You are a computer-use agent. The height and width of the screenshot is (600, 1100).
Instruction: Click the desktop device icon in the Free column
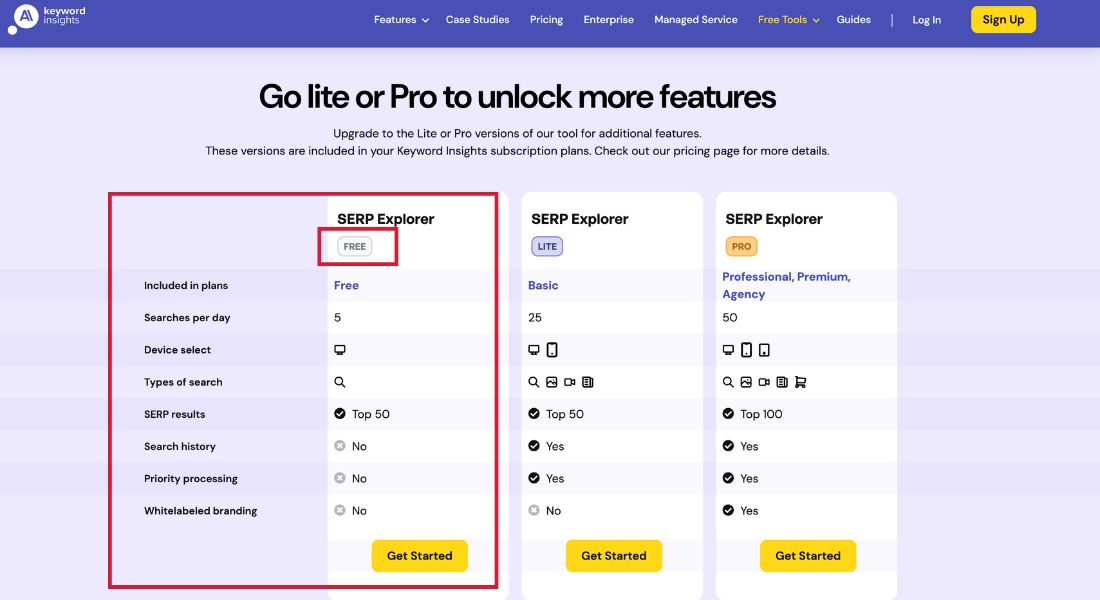pos(340,349)
